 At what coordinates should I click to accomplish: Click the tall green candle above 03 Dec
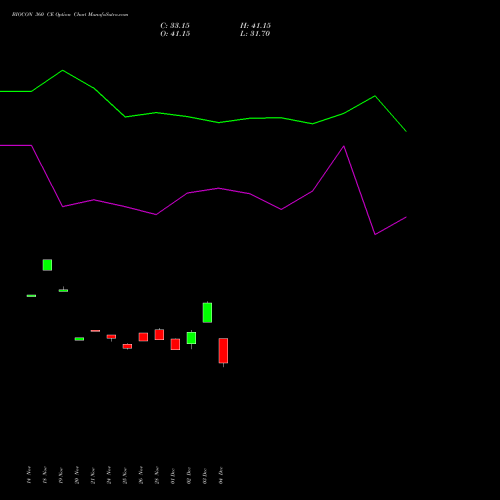207,312
